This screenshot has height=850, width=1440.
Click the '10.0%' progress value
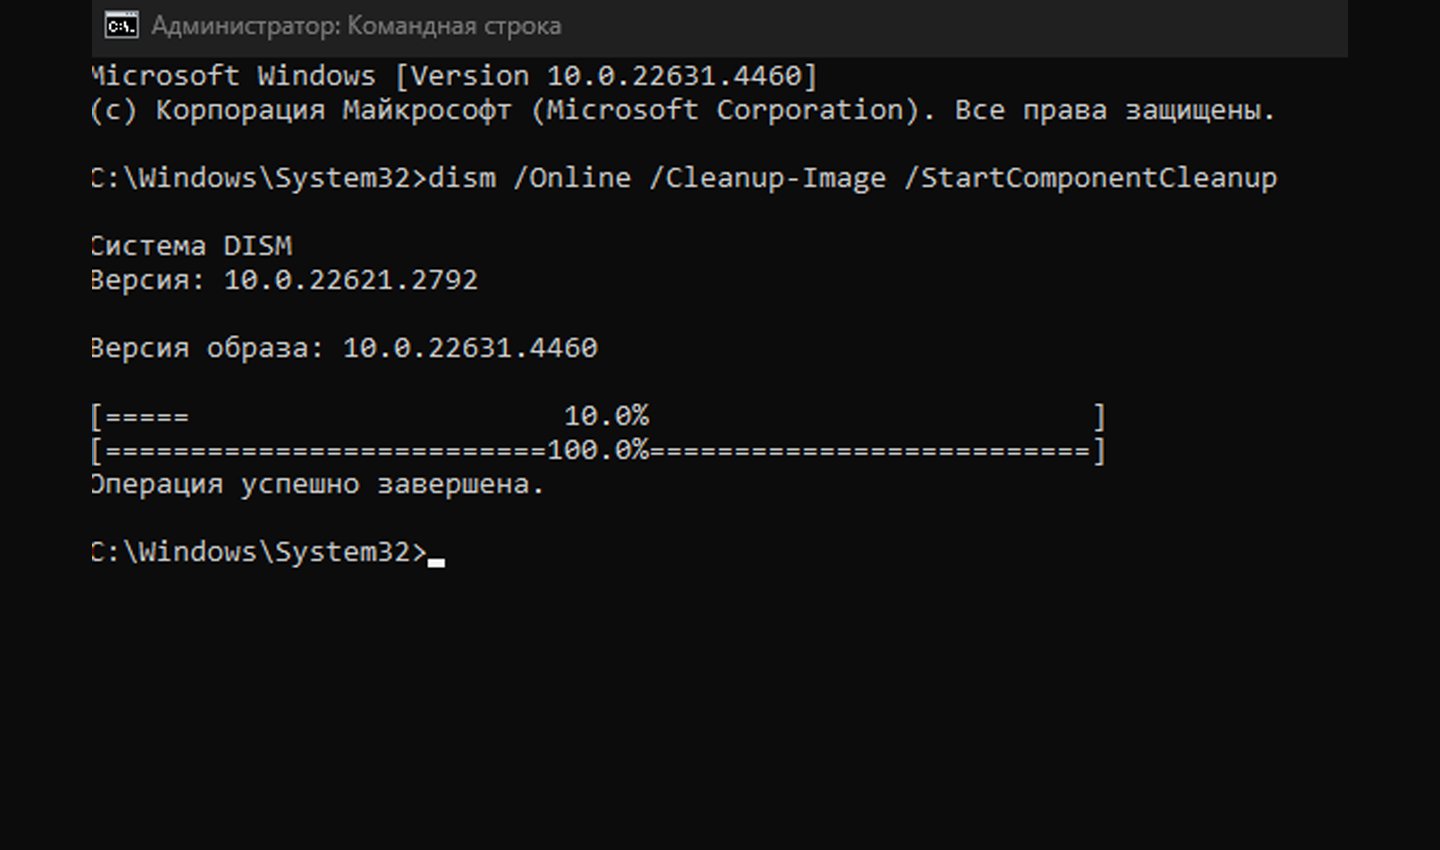coord(606,416)
